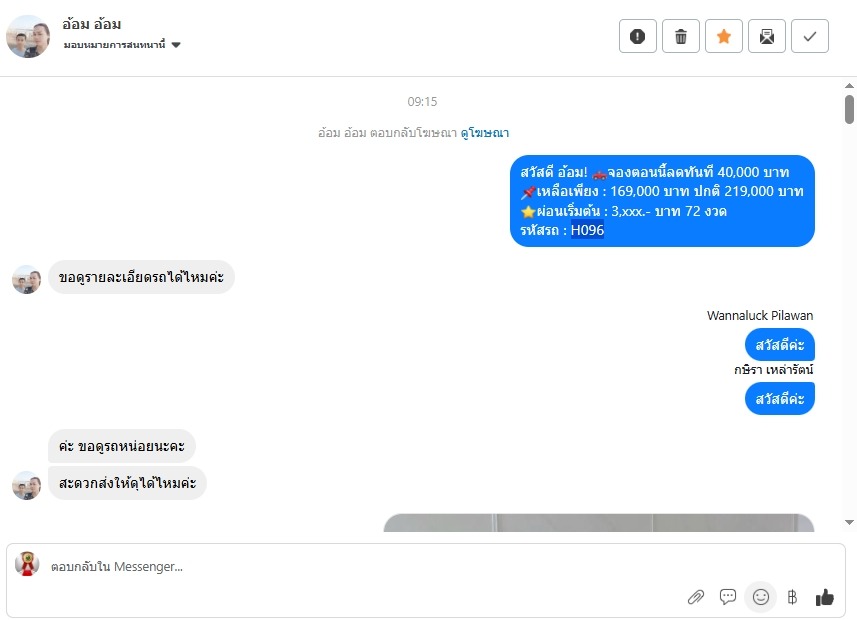The height and width of the screenshot is (620, 857).
Task: Open saved replies speech bubble icon
Action: [728, 596]
